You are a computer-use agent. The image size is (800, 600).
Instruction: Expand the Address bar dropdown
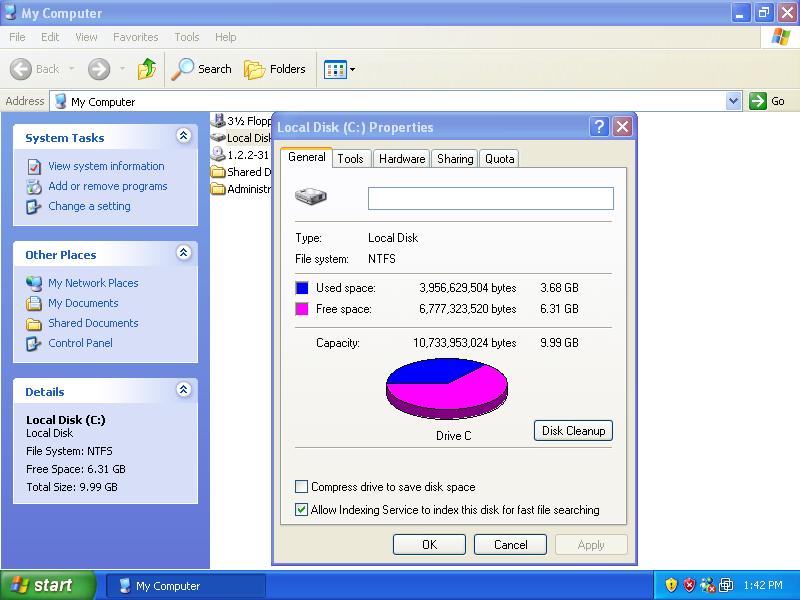pos(733,101)
